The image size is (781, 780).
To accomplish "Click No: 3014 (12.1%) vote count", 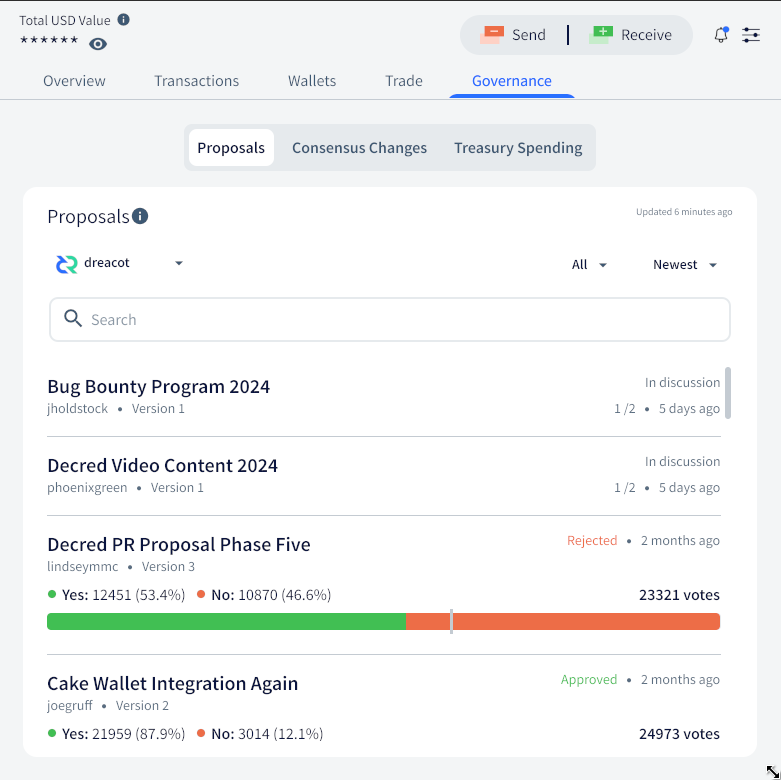I will click(260, 734).
